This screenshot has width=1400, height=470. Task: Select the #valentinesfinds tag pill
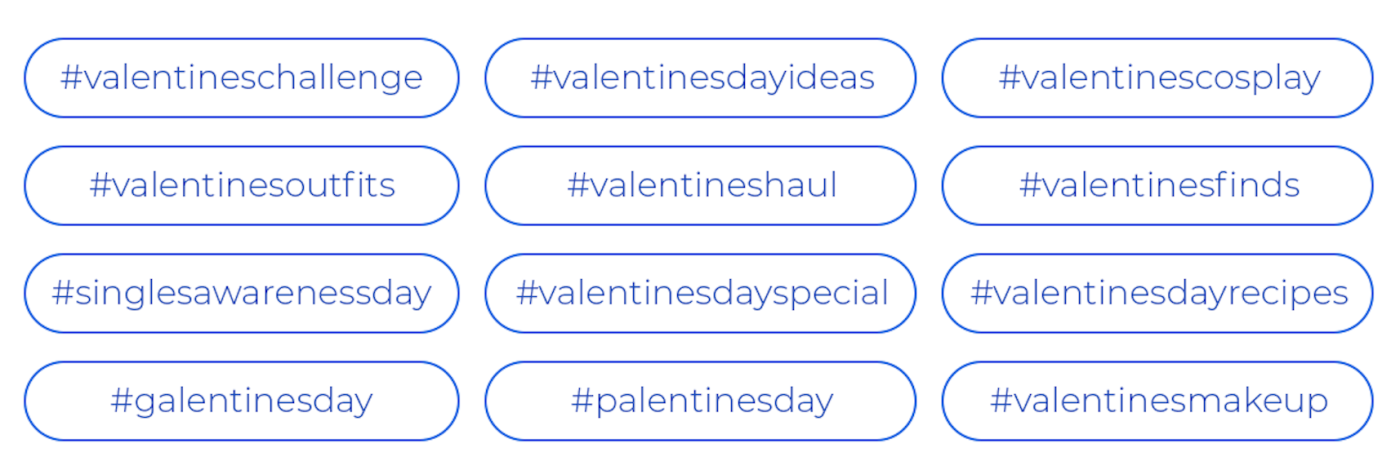pos(1158,186)
